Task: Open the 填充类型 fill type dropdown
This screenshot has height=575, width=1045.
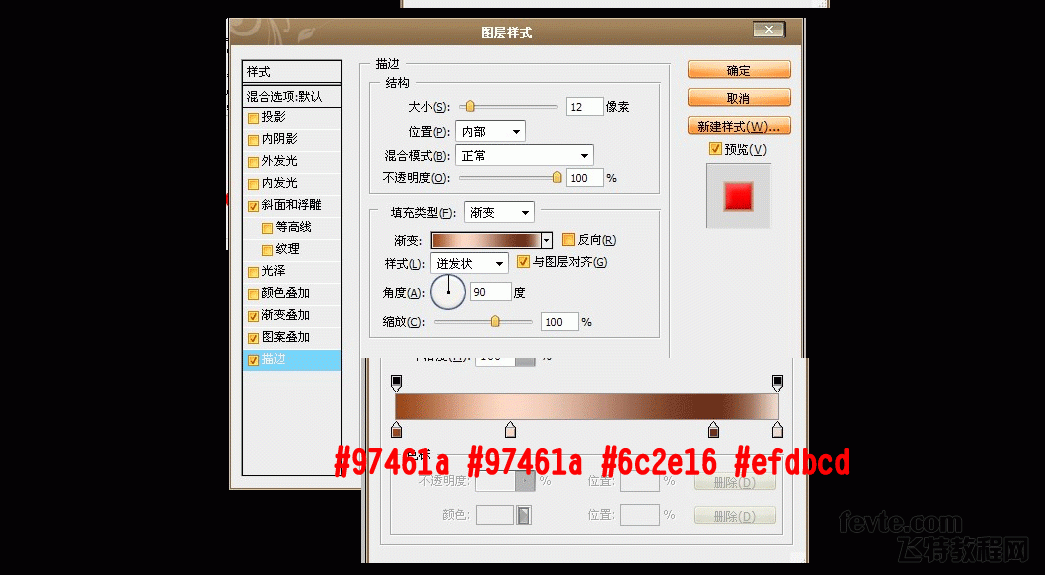Action: (499, 213)
